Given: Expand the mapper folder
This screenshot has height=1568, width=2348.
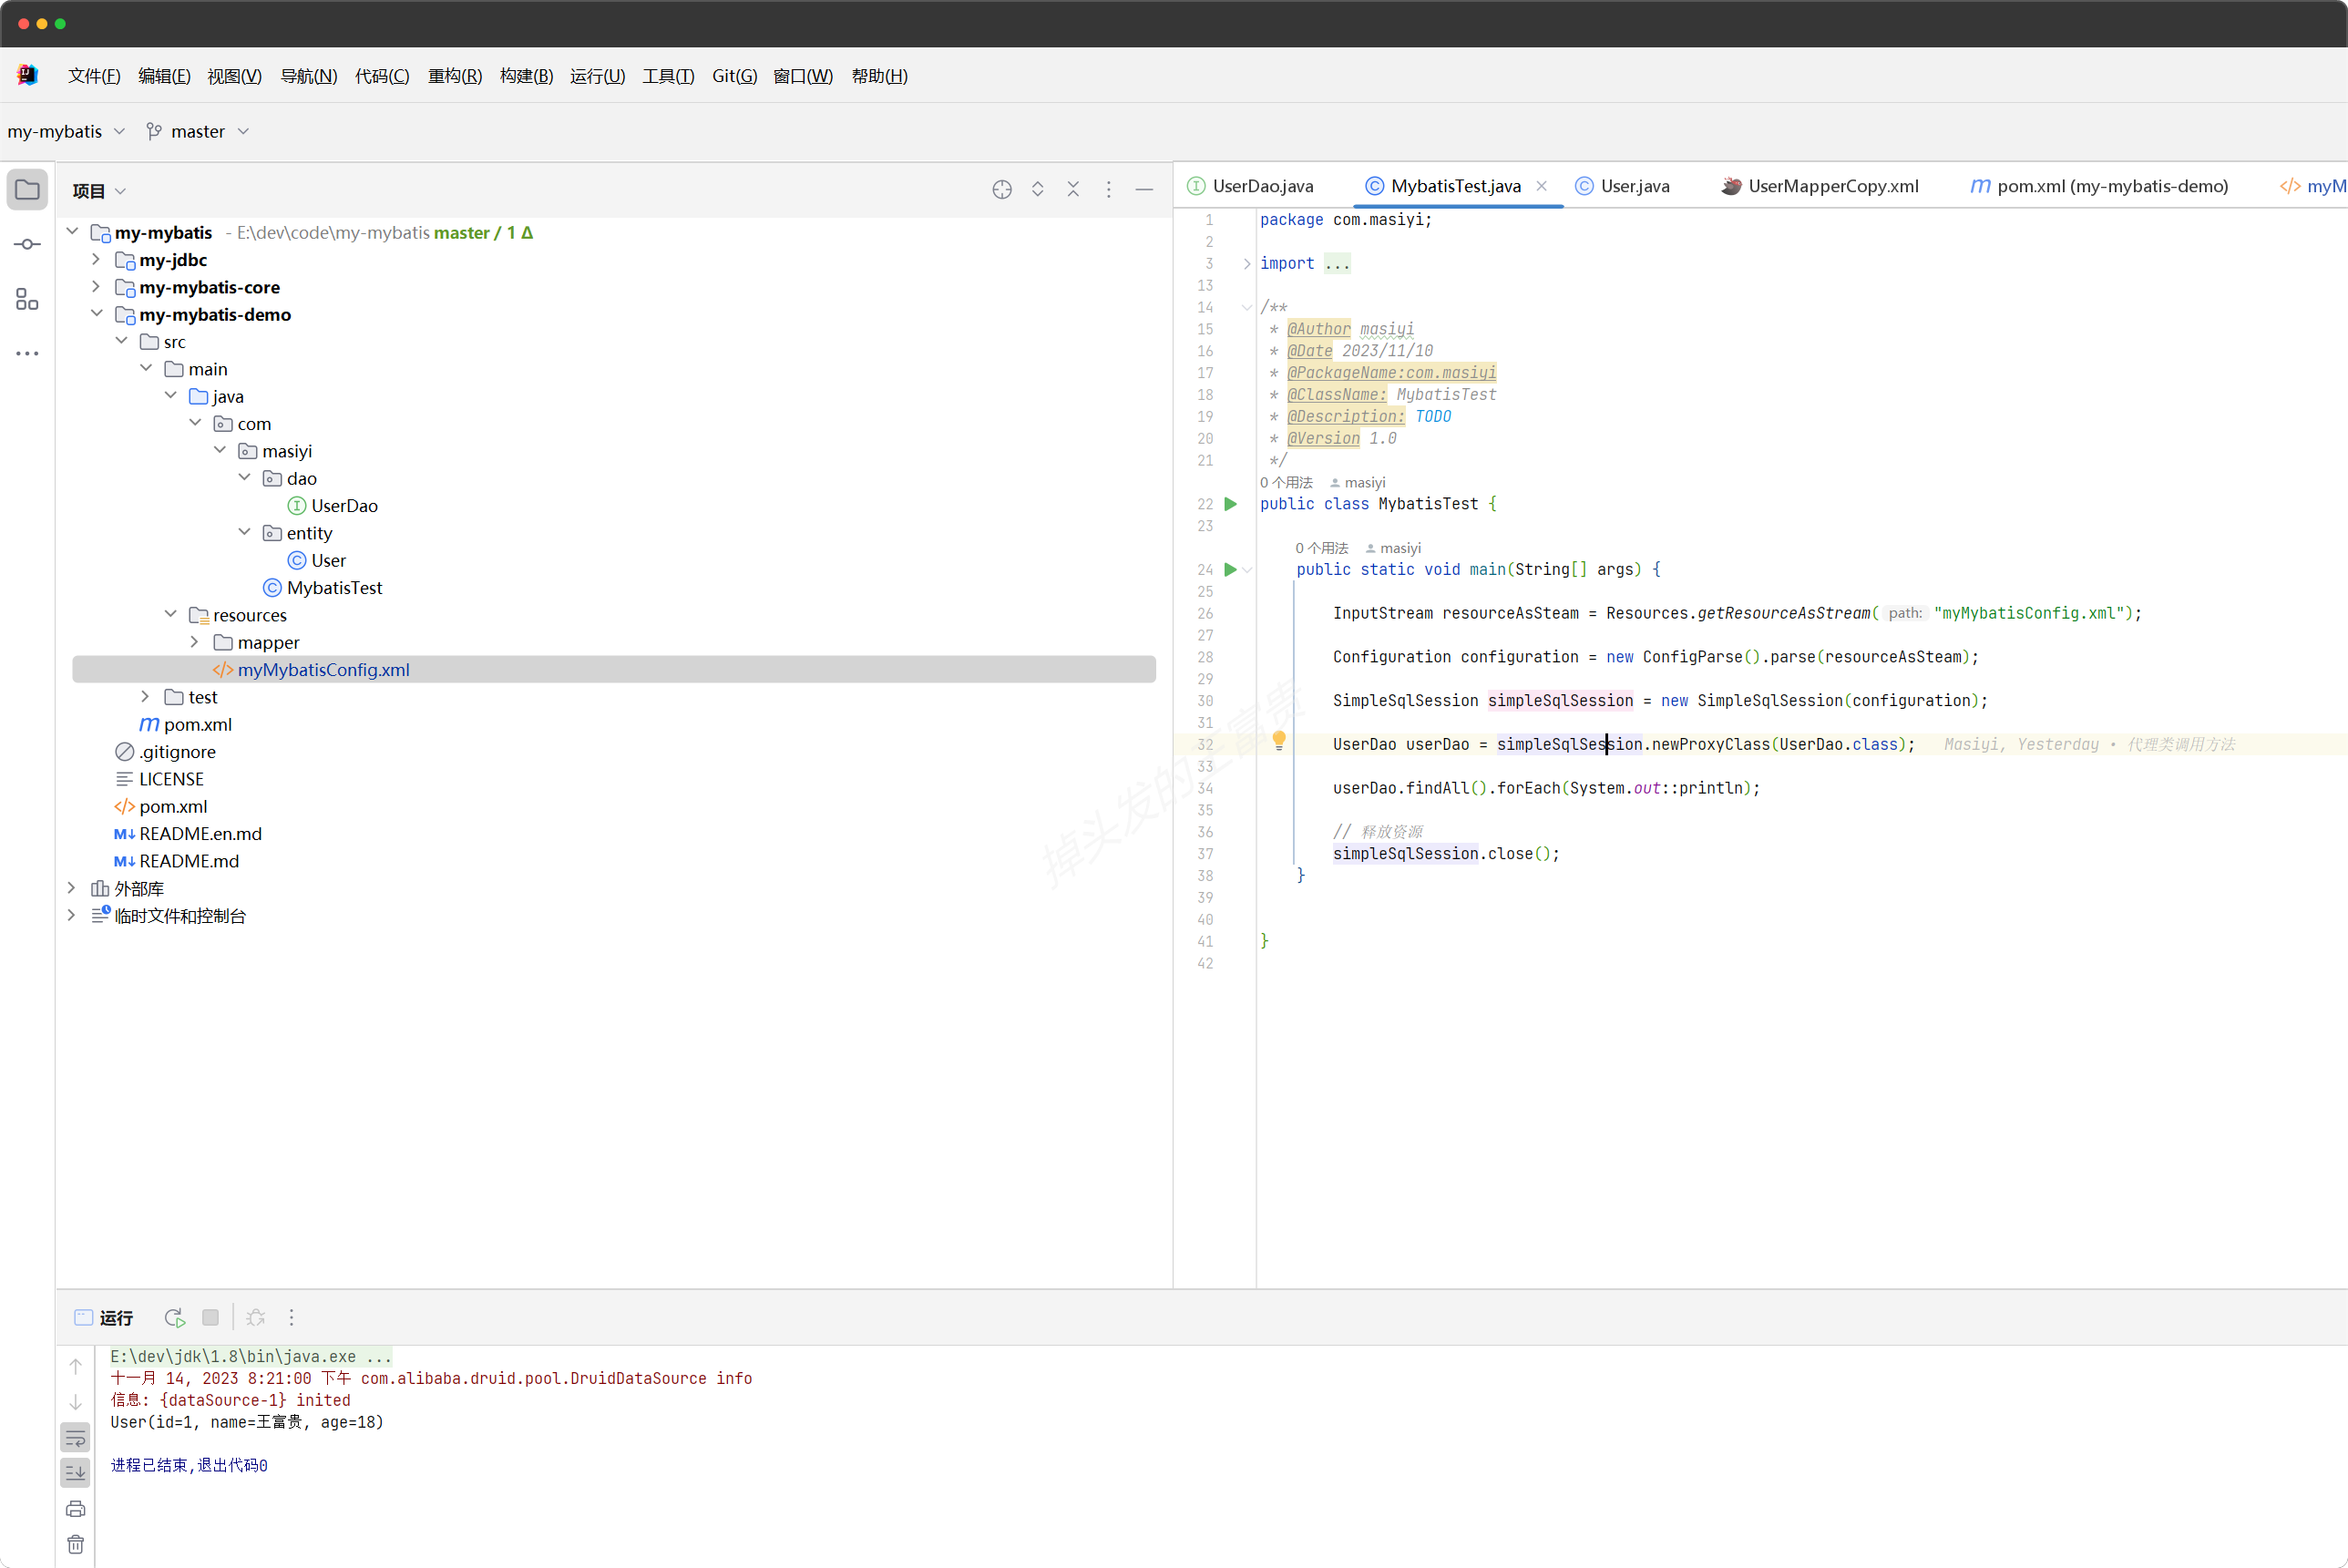Looking at the screenshot, I should (195, 642).
